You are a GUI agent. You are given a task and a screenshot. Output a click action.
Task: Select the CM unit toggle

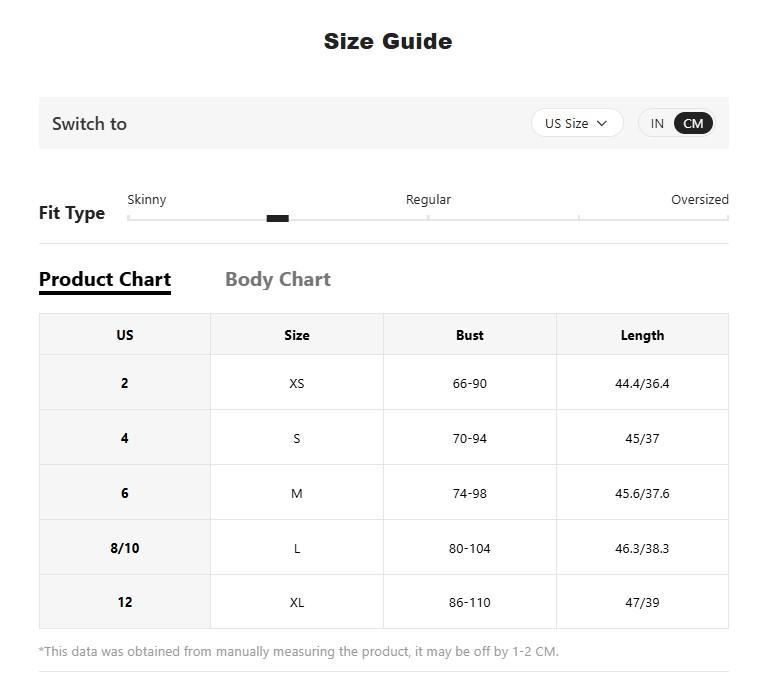coord(693,123)
